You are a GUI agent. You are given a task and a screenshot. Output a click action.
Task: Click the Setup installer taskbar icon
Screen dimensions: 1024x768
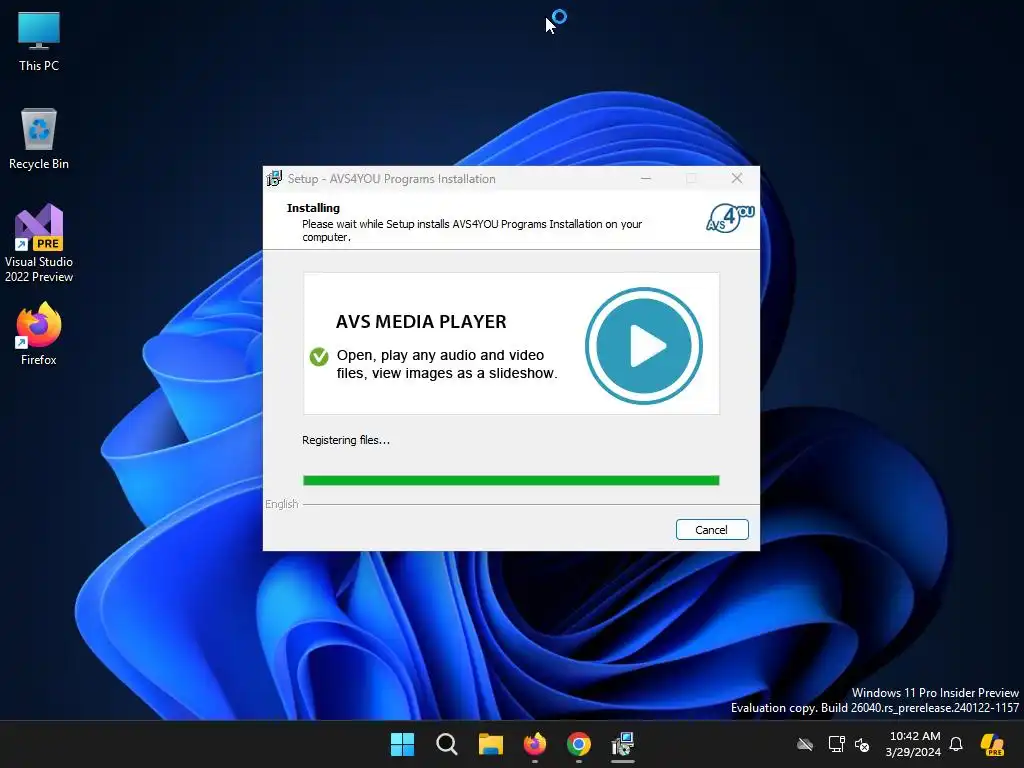pyautogui.click(x=623, y=744)
